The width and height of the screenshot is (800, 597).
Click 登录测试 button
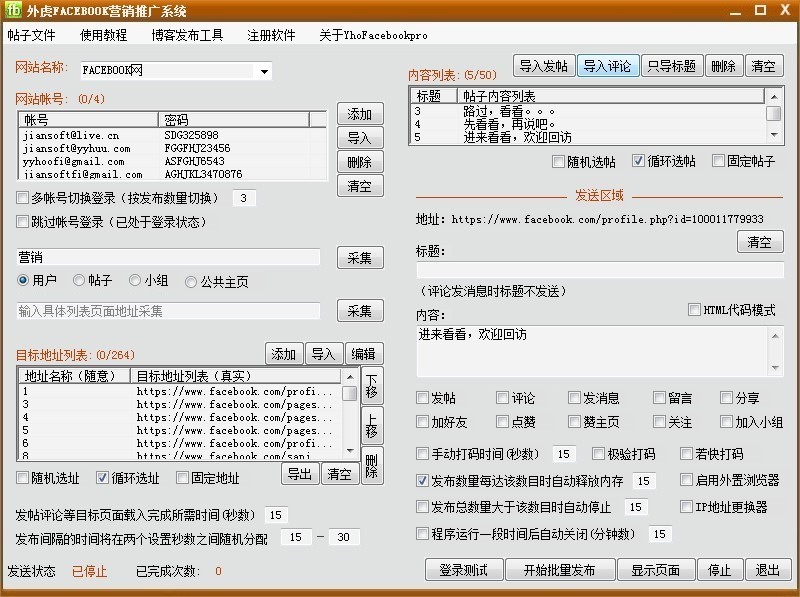(x=464, y=569)
